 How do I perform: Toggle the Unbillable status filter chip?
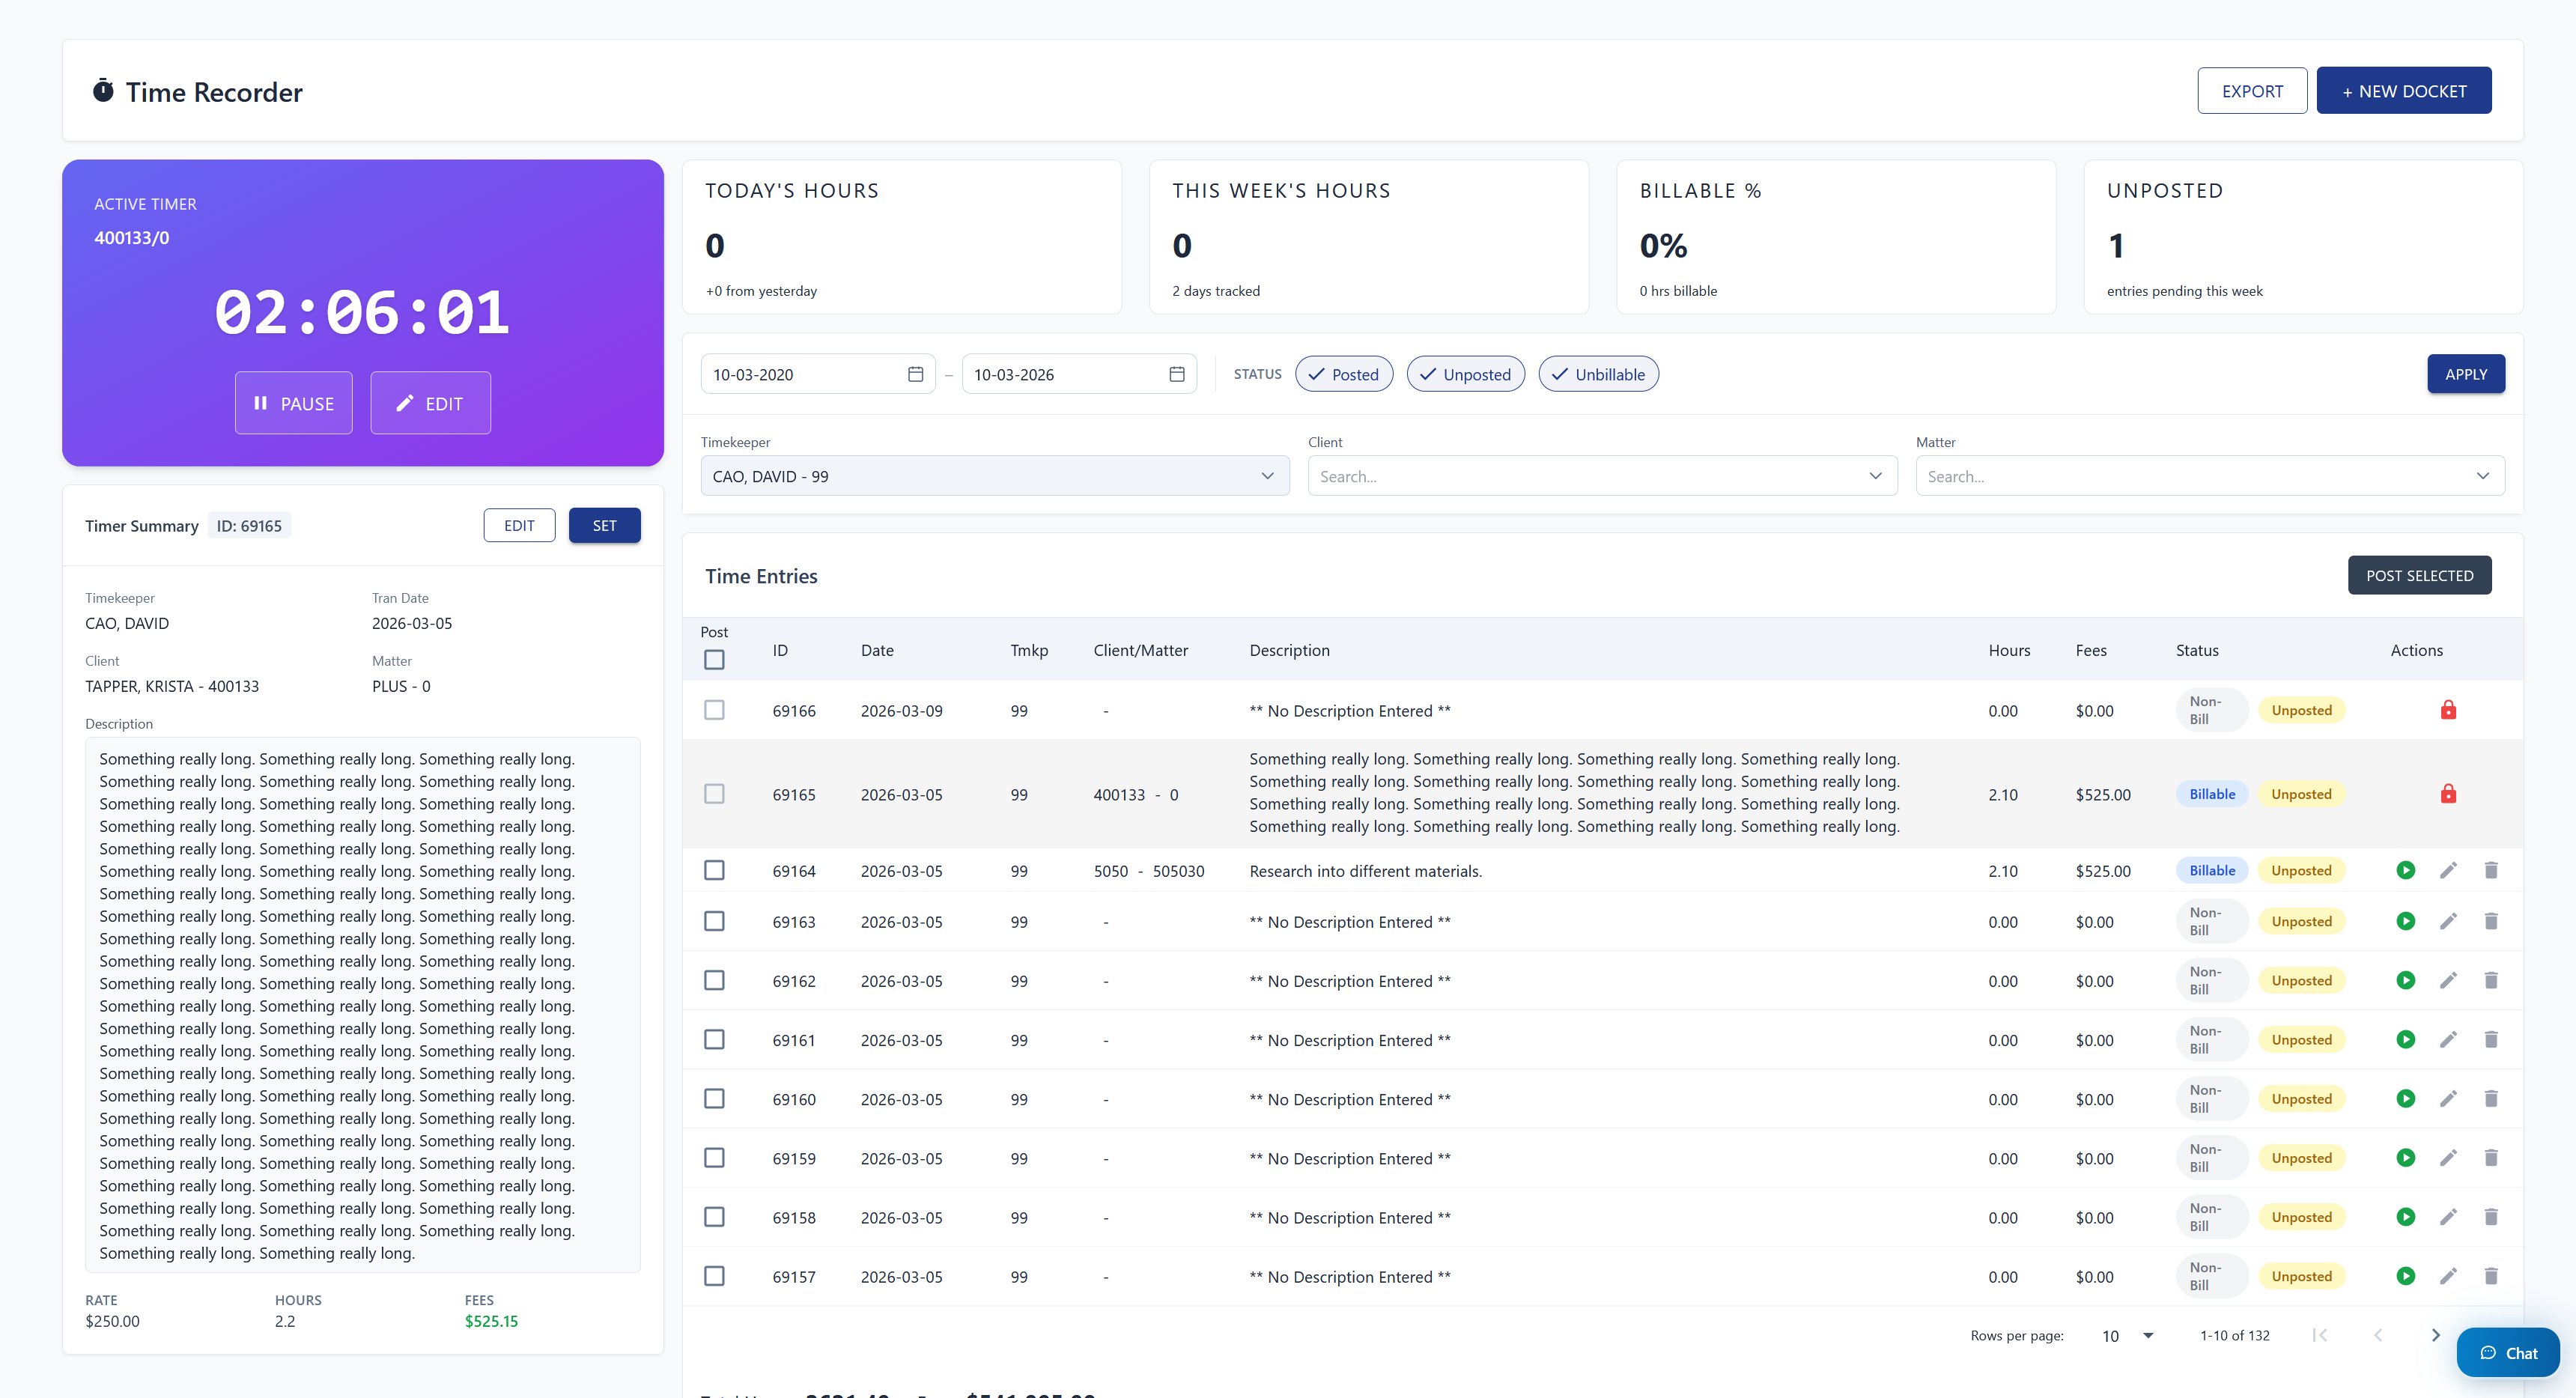tap(1597, 374)
